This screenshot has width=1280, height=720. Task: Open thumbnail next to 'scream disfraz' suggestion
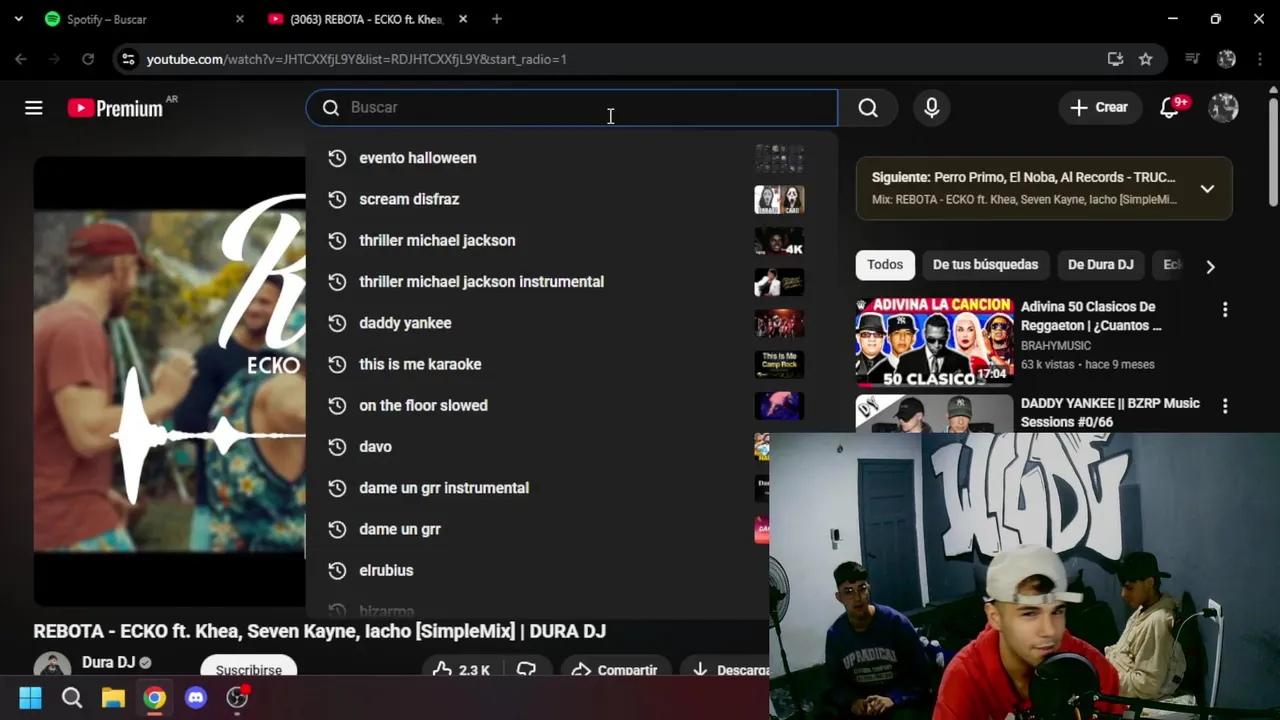click(x=779, y=199)
